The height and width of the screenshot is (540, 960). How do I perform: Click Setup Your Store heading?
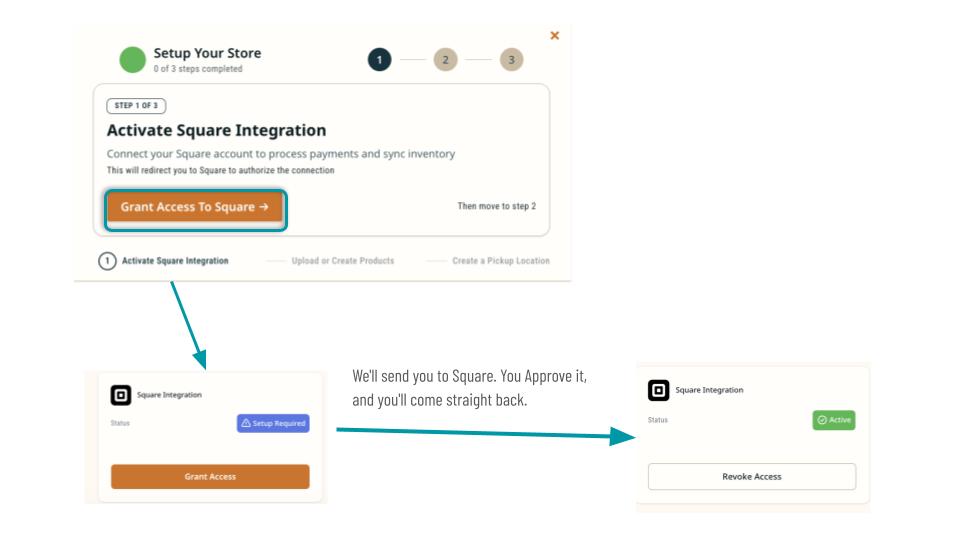[208, 53]
